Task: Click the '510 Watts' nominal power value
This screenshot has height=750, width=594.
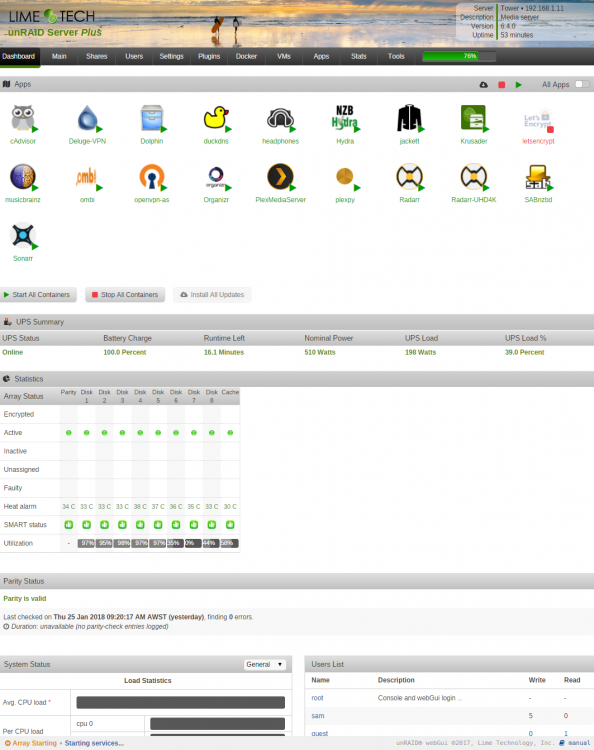Action: 320,353
